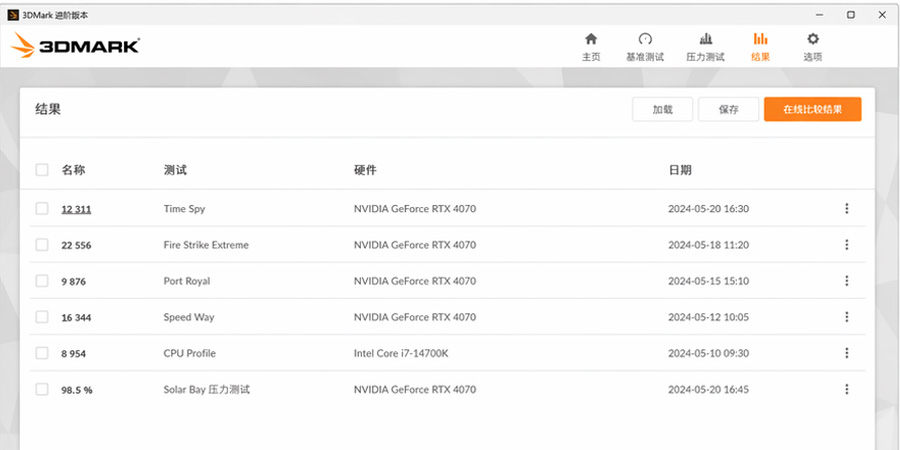
Task: Open the Solar Bay row's more-options menu
Action: pos(846,389)
